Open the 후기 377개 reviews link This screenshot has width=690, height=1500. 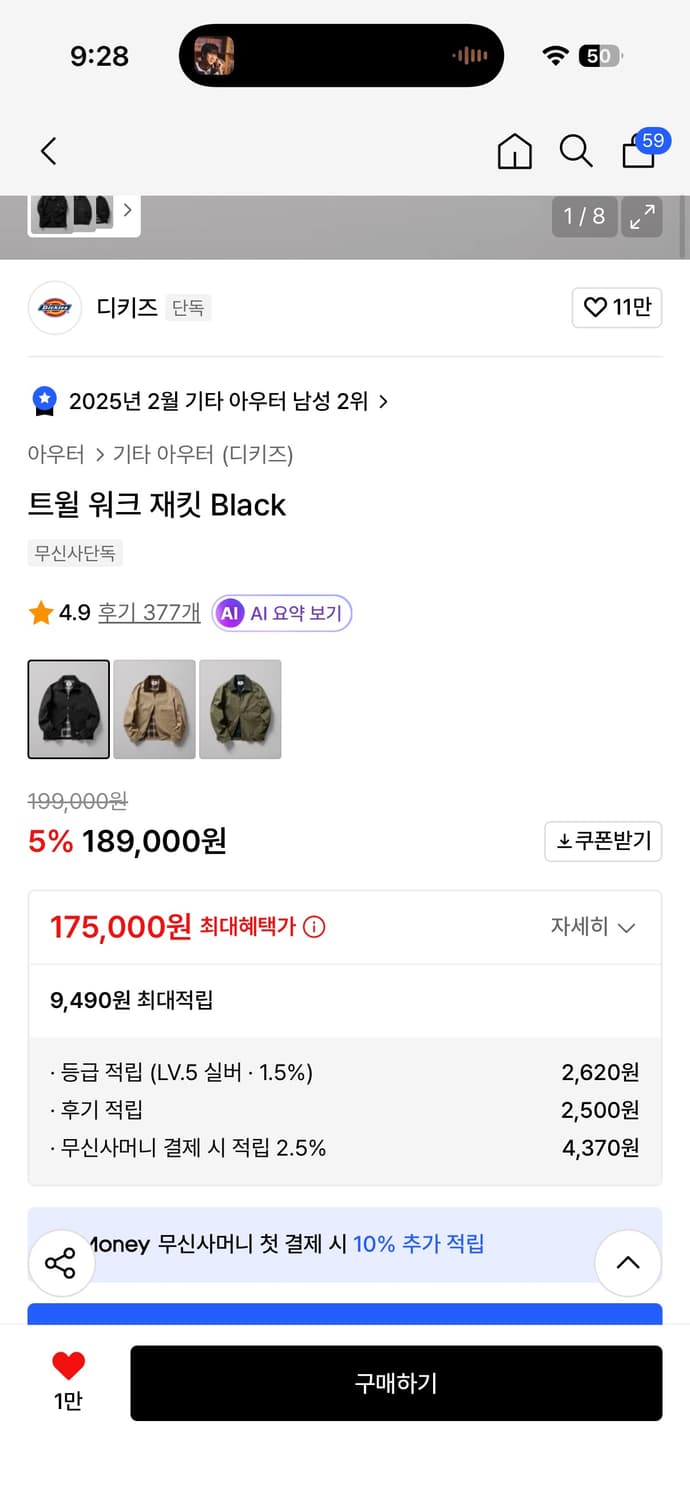click(148, 613)
